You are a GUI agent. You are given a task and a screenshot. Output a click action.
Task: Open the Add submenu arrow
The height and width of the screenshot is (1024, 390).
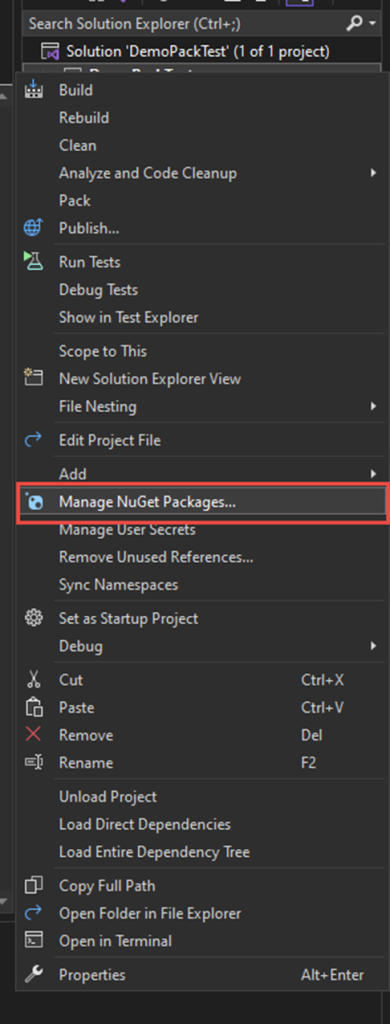[374, 473]
